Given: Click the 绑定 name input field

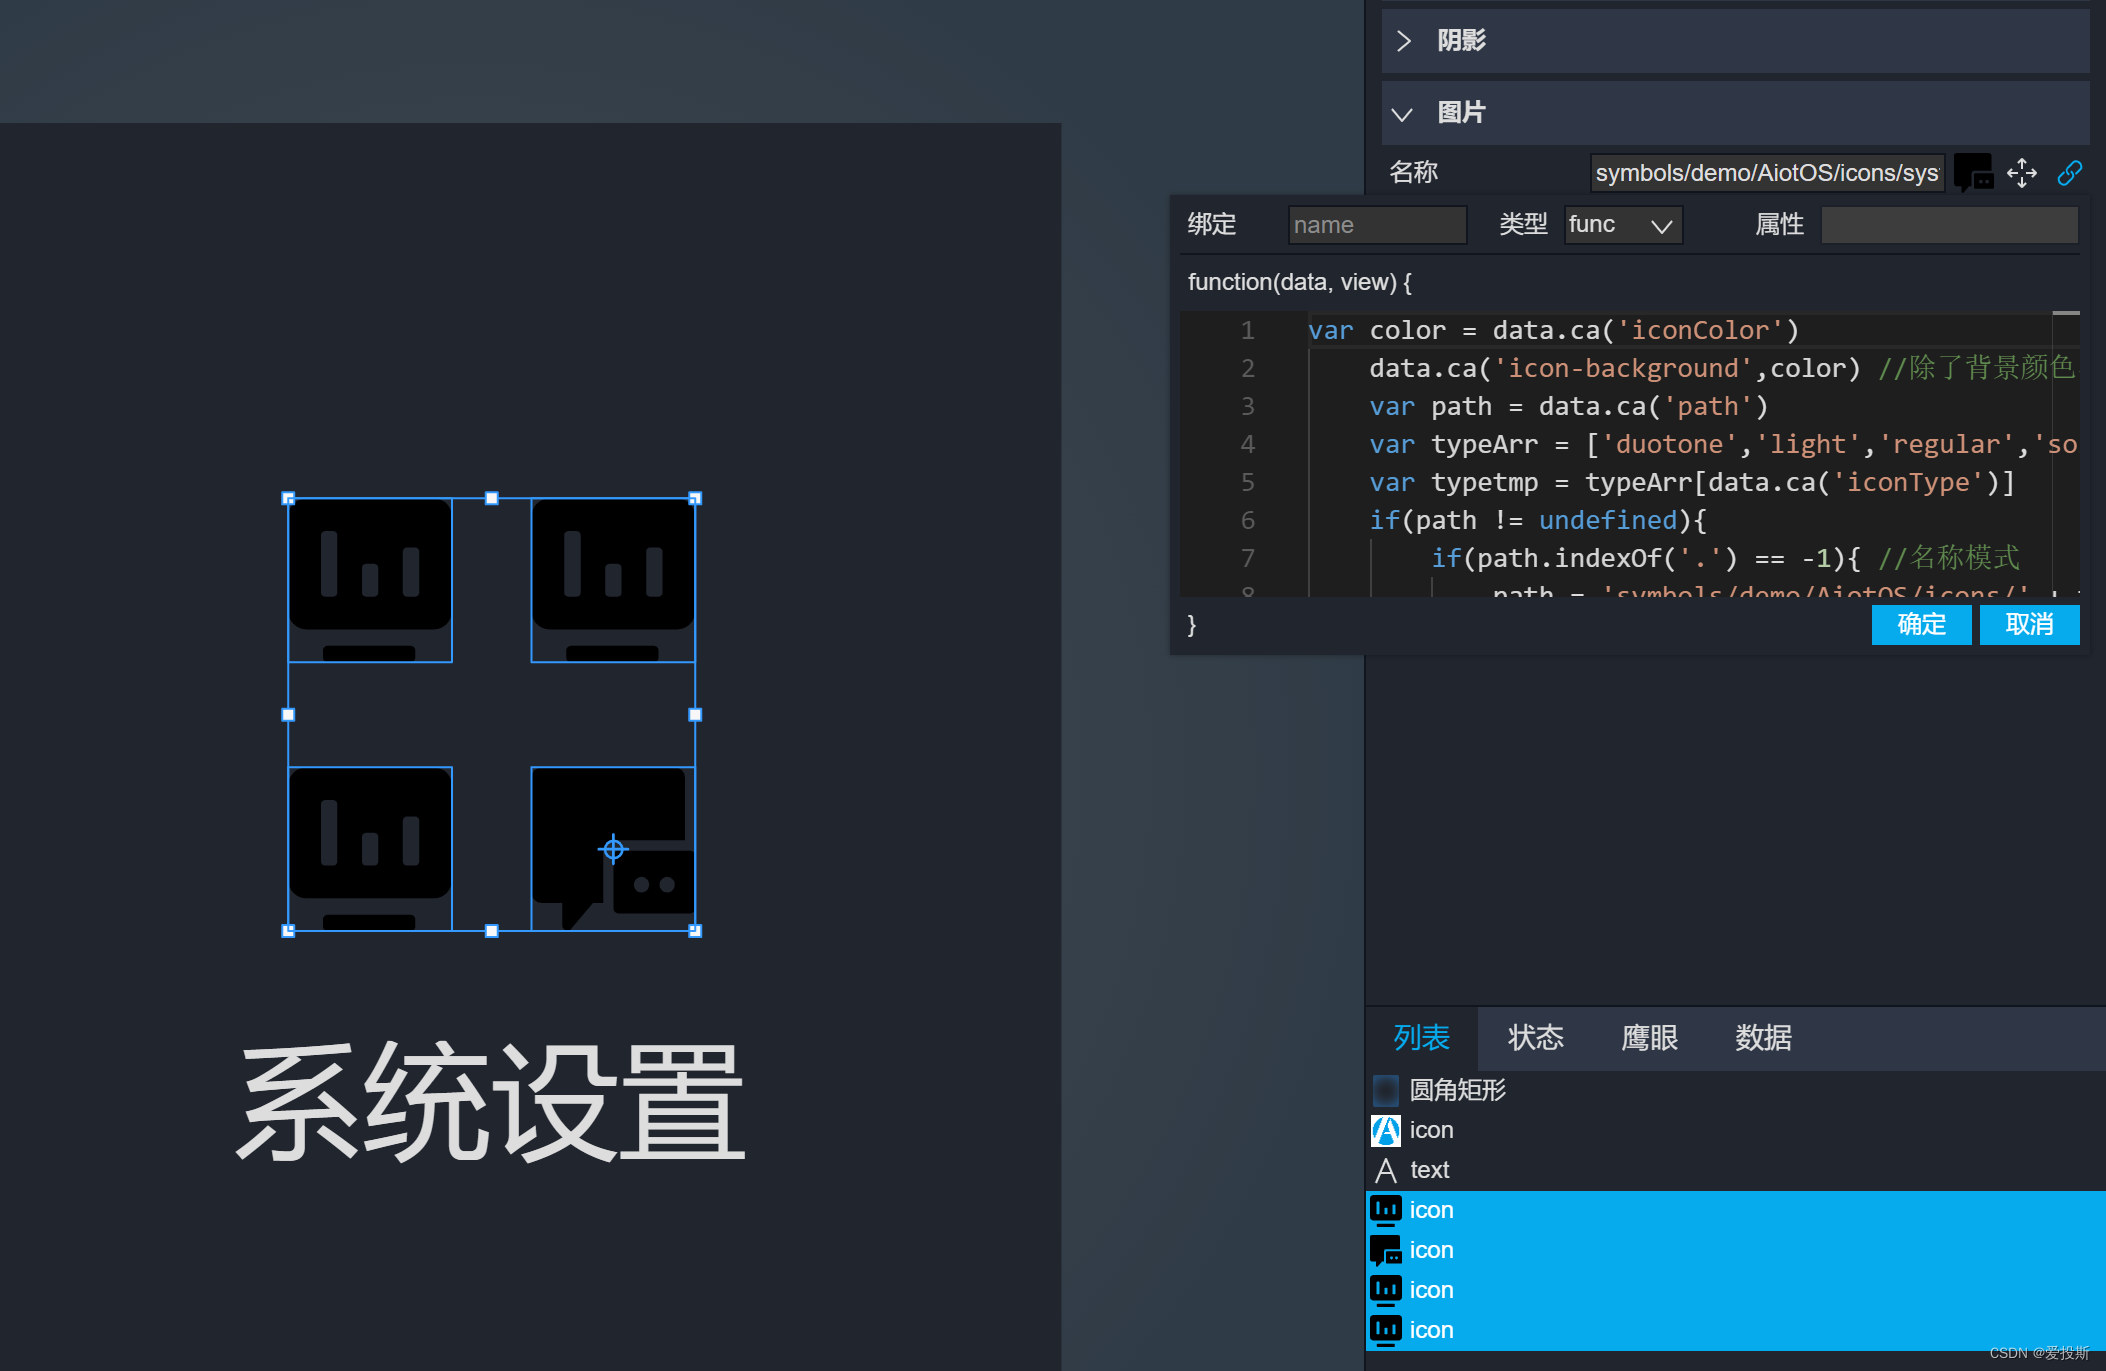Looking at the screenshot, I should point(1376,225).
